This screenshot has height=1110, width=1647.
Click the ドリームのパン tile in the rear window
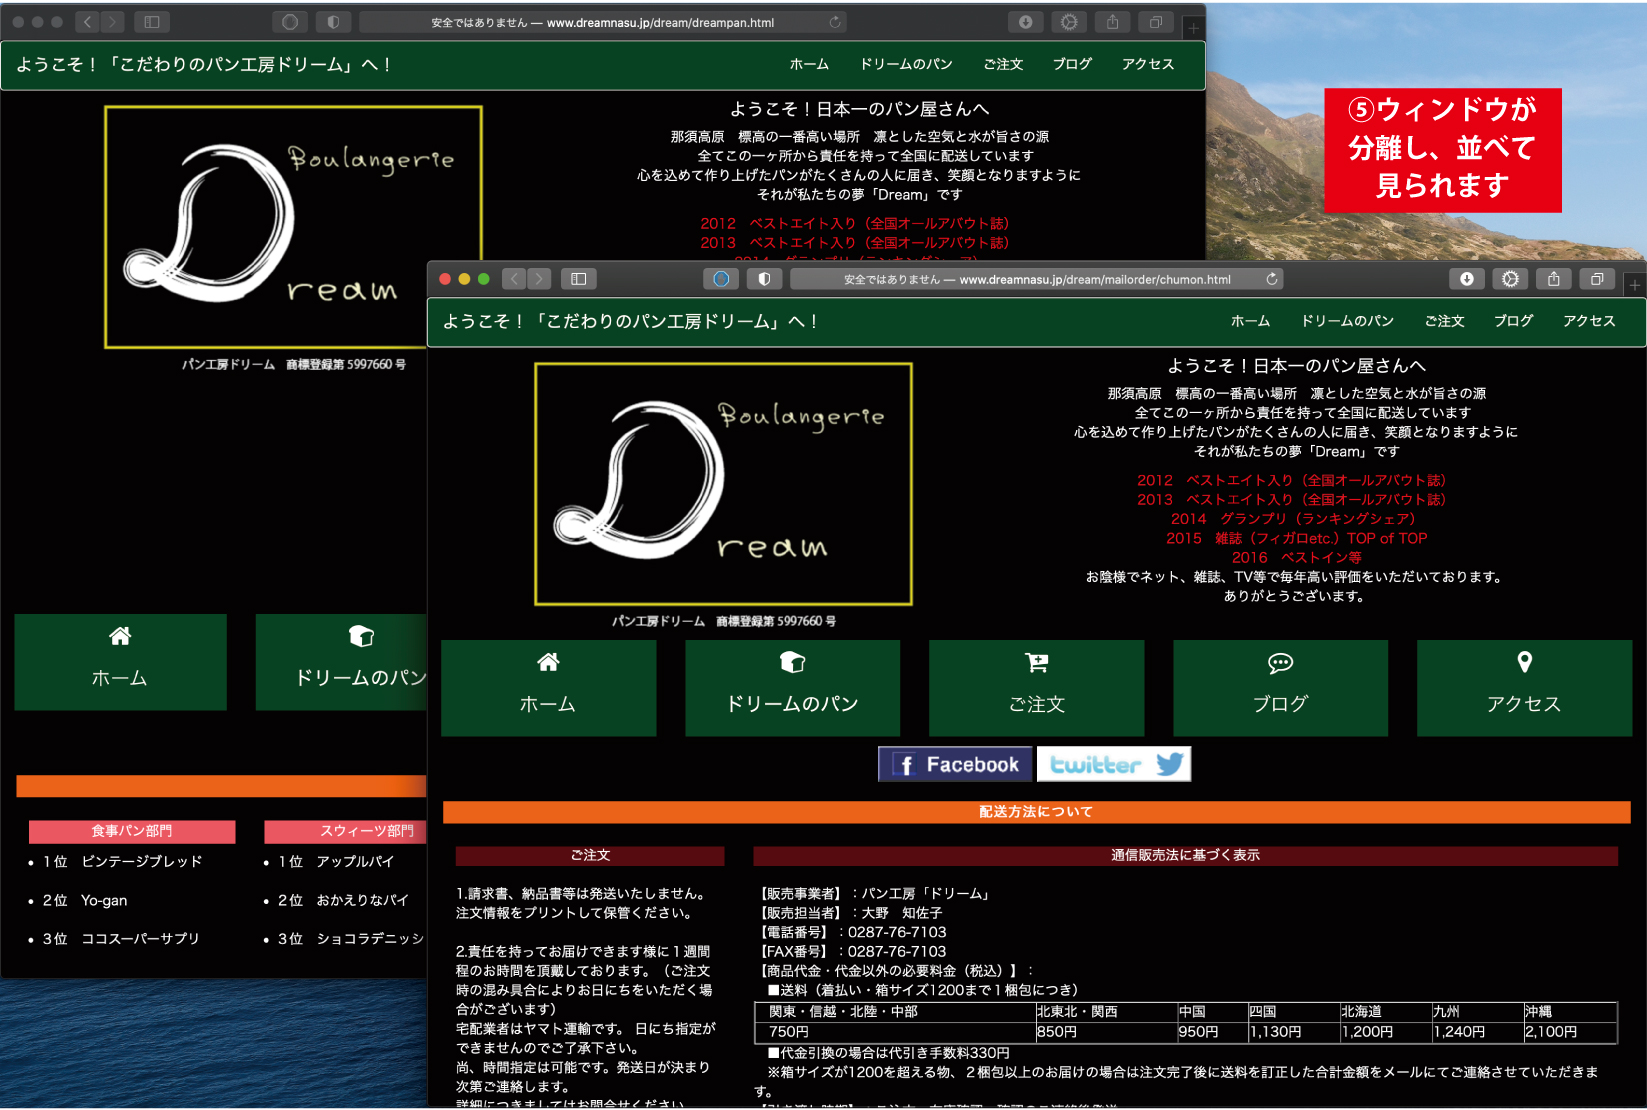(341, 662)
